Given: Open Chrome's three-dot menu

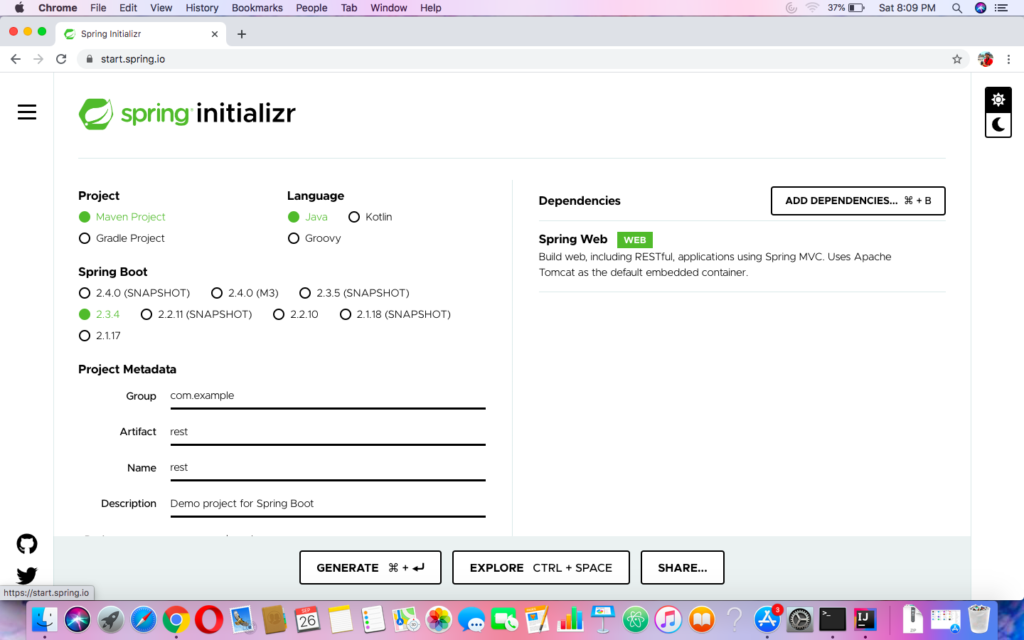Looking at the screenshot, I should point(1008,59).
